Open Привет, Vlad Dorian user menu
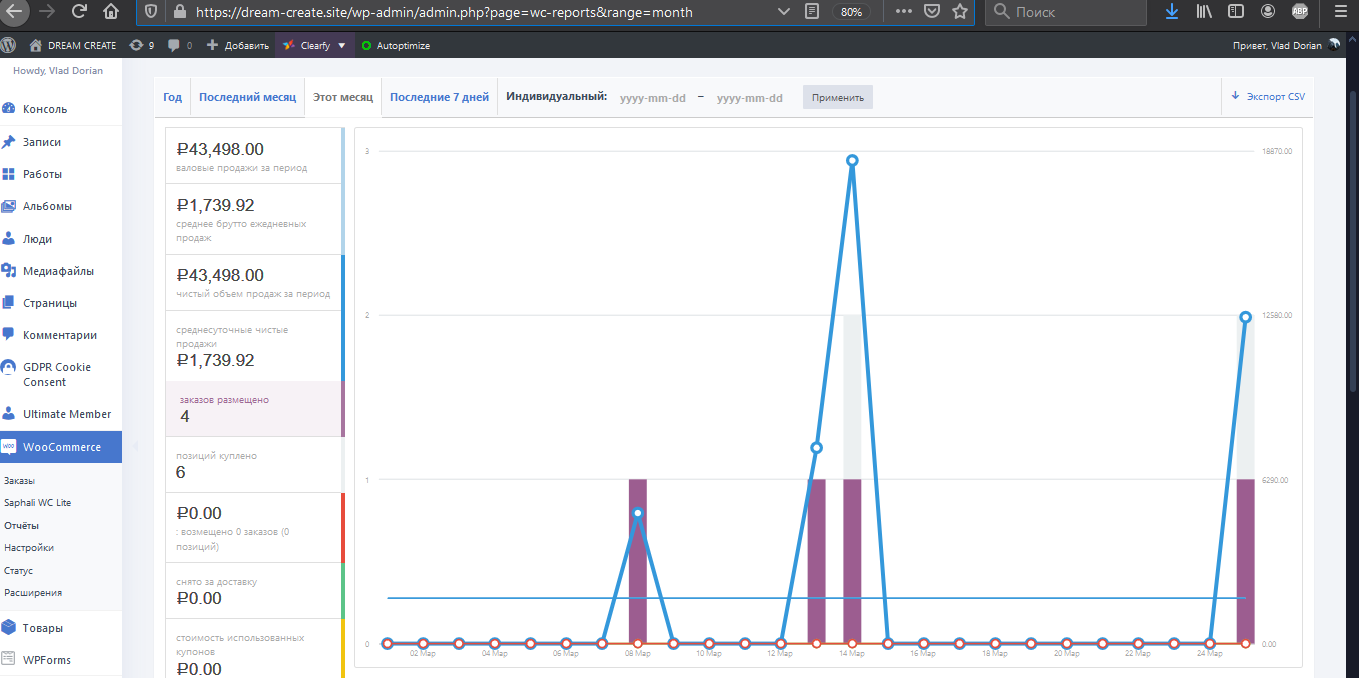1359x678 pixels. coord(1288,45)
